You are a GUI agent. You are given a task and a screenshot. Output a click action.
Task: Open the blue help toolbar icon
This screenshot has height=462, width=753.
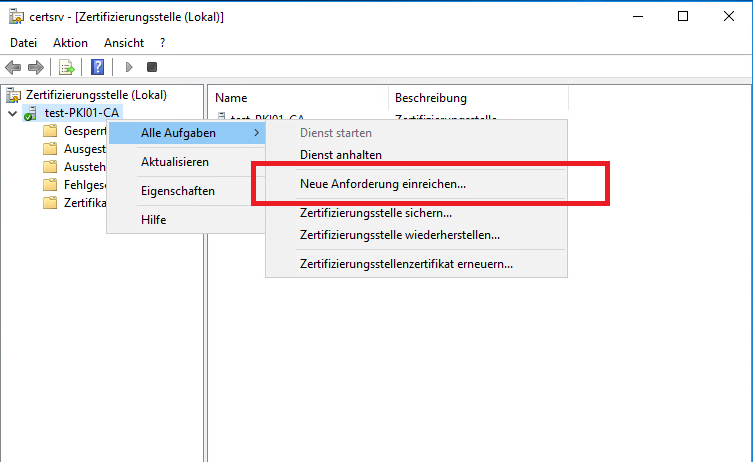click(x=98, y=67)
